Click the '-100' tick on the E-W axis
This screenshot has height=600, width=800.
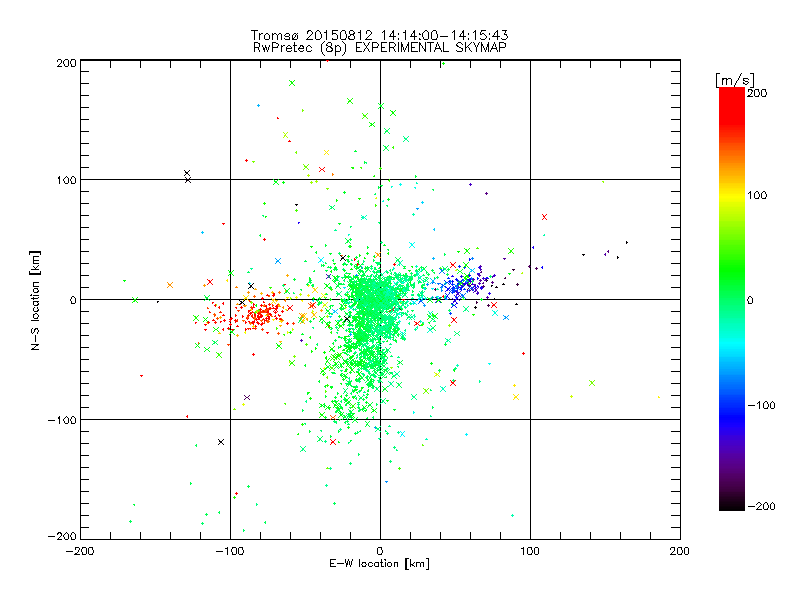[230, 551]
